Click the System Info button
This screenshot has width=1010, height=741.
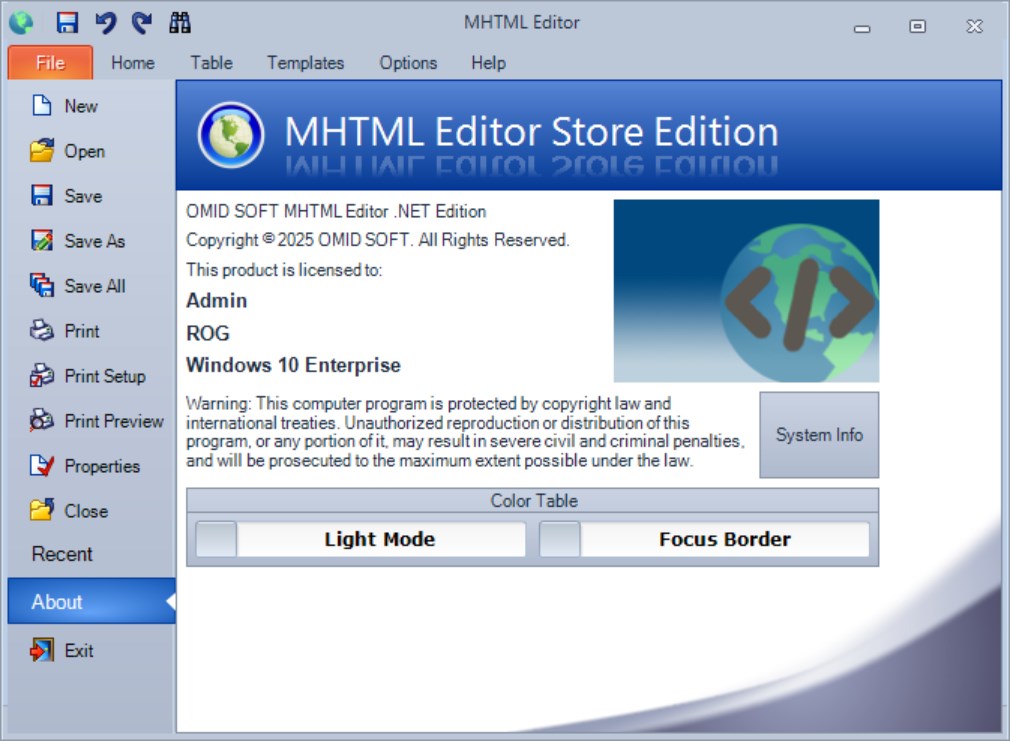(x=819, y=435)
